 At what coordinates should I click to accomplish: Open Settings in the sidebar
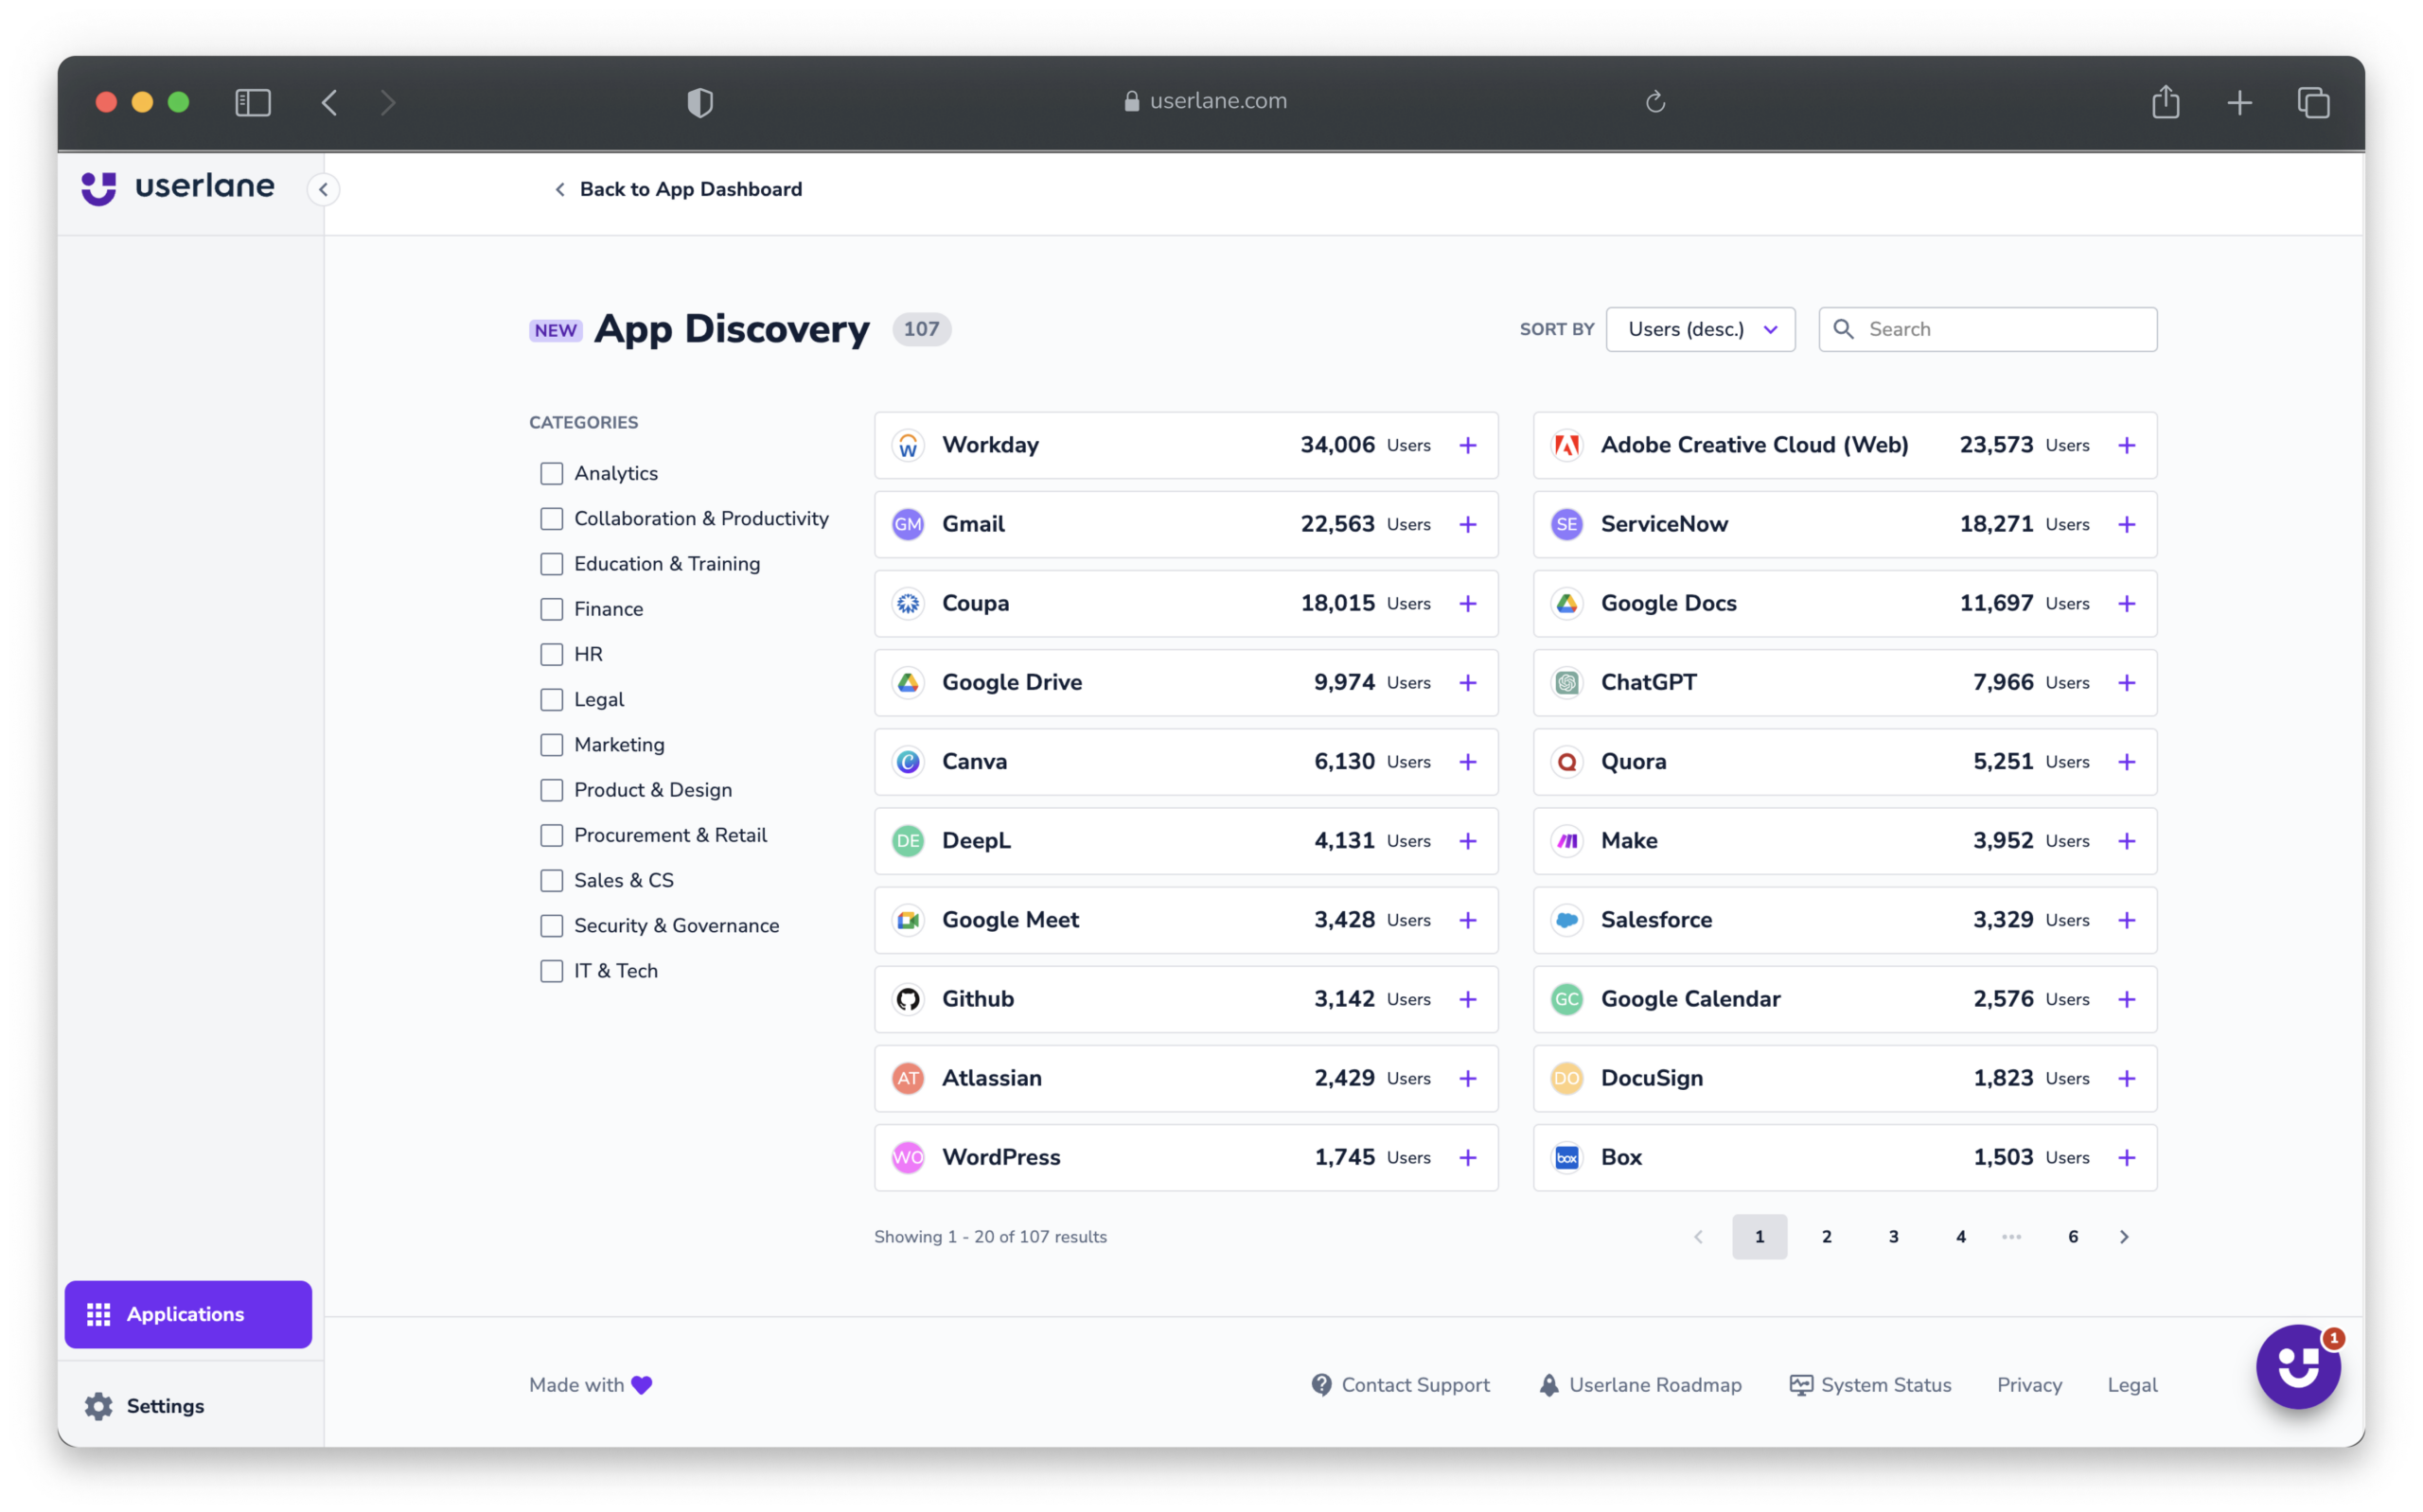tap(145, 1406)
